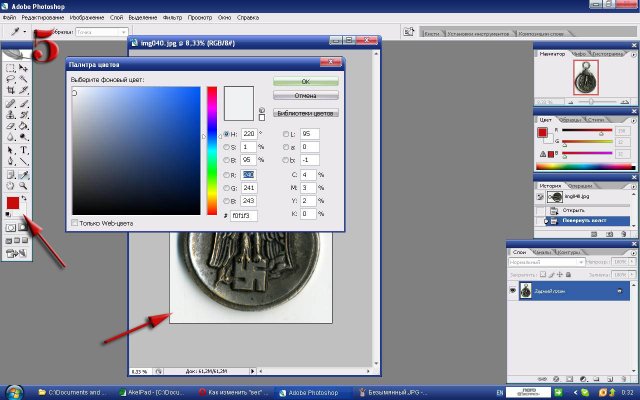Viewport: 640px width, 400px height.
Task: Enable the Только Web-цвета checkbox
Action: coord(75,223)
